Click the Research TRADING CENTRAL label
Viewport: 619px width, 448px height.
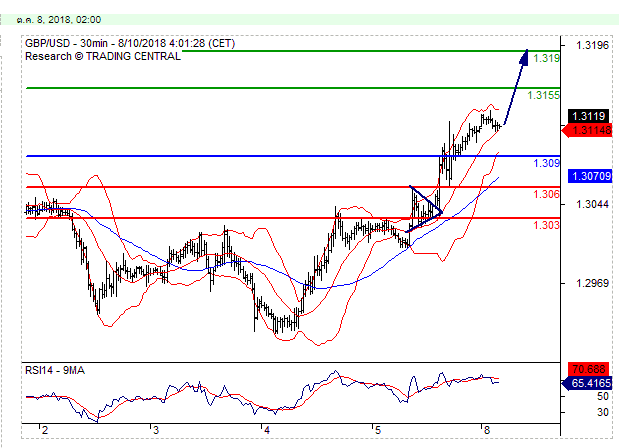[103, 56]
